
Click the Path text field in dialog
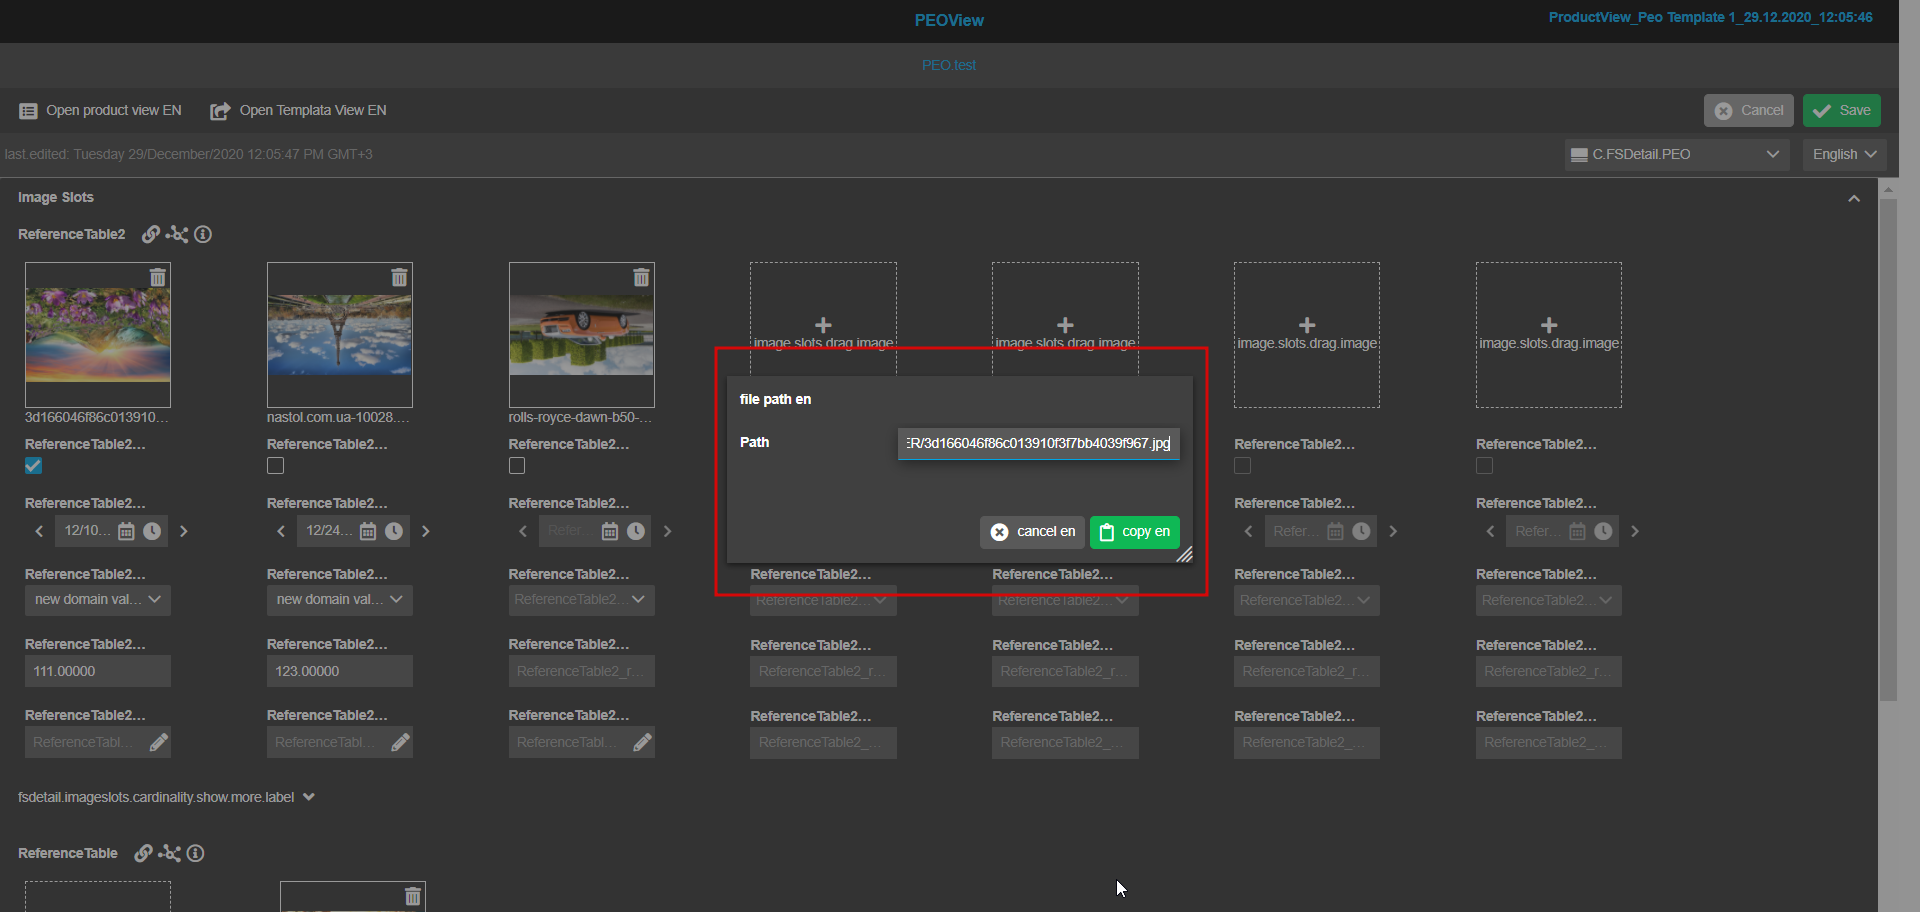click(1038, 443)
